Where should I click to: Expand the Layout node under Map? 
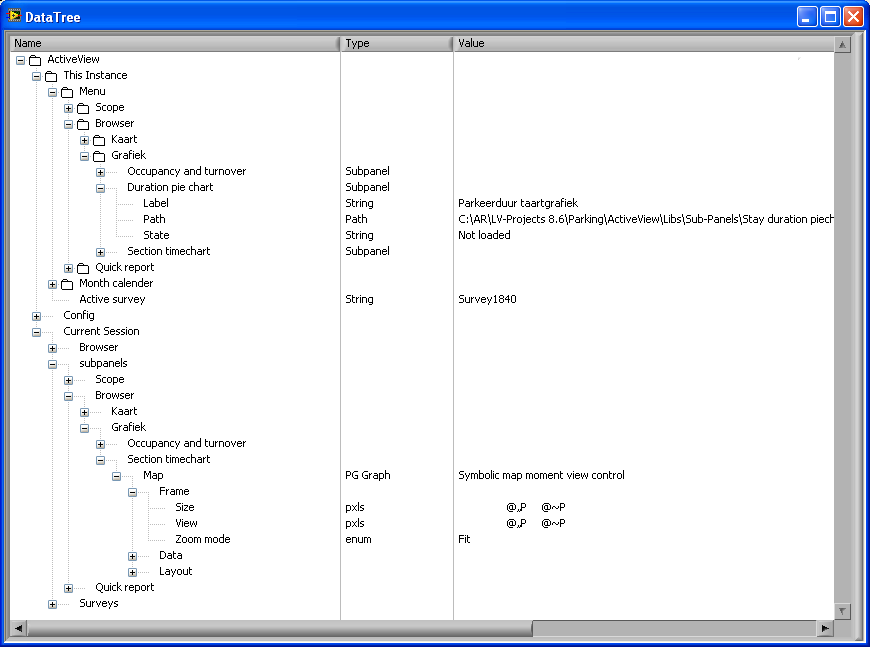coord(133,572)
